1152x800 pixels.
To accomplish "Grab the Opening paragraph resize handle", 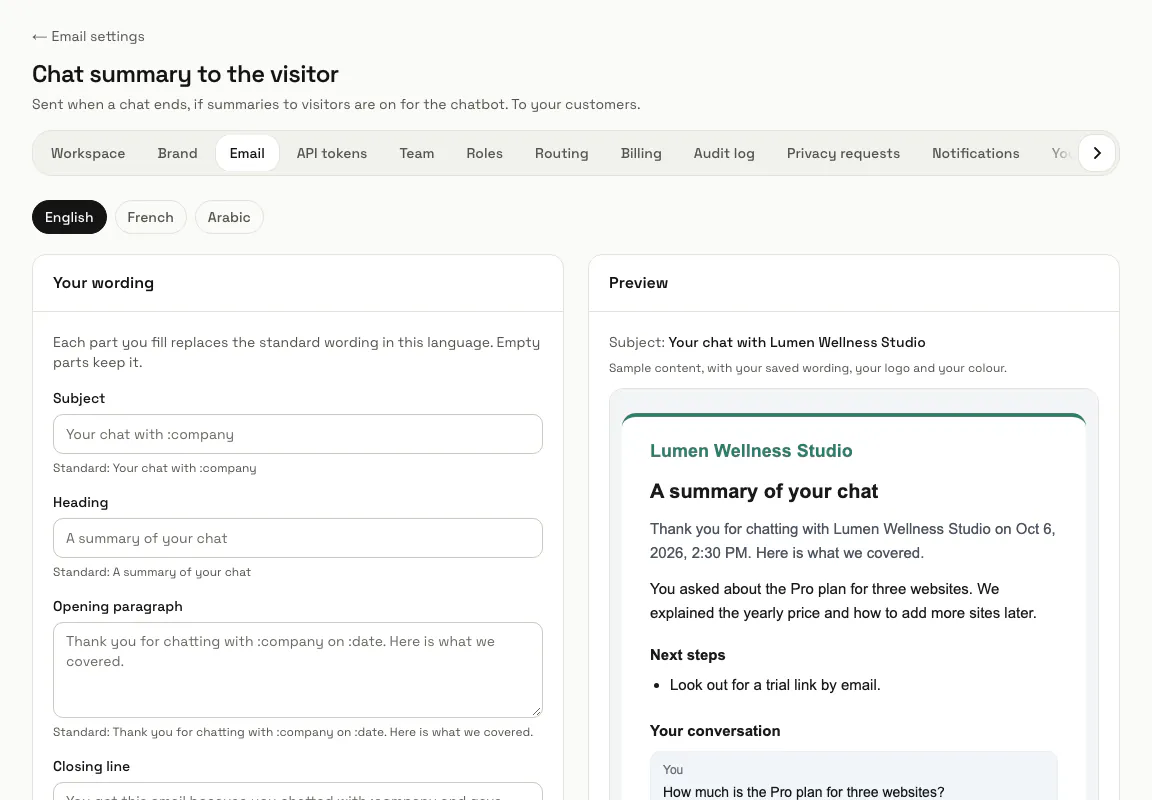I will [536, 711].
